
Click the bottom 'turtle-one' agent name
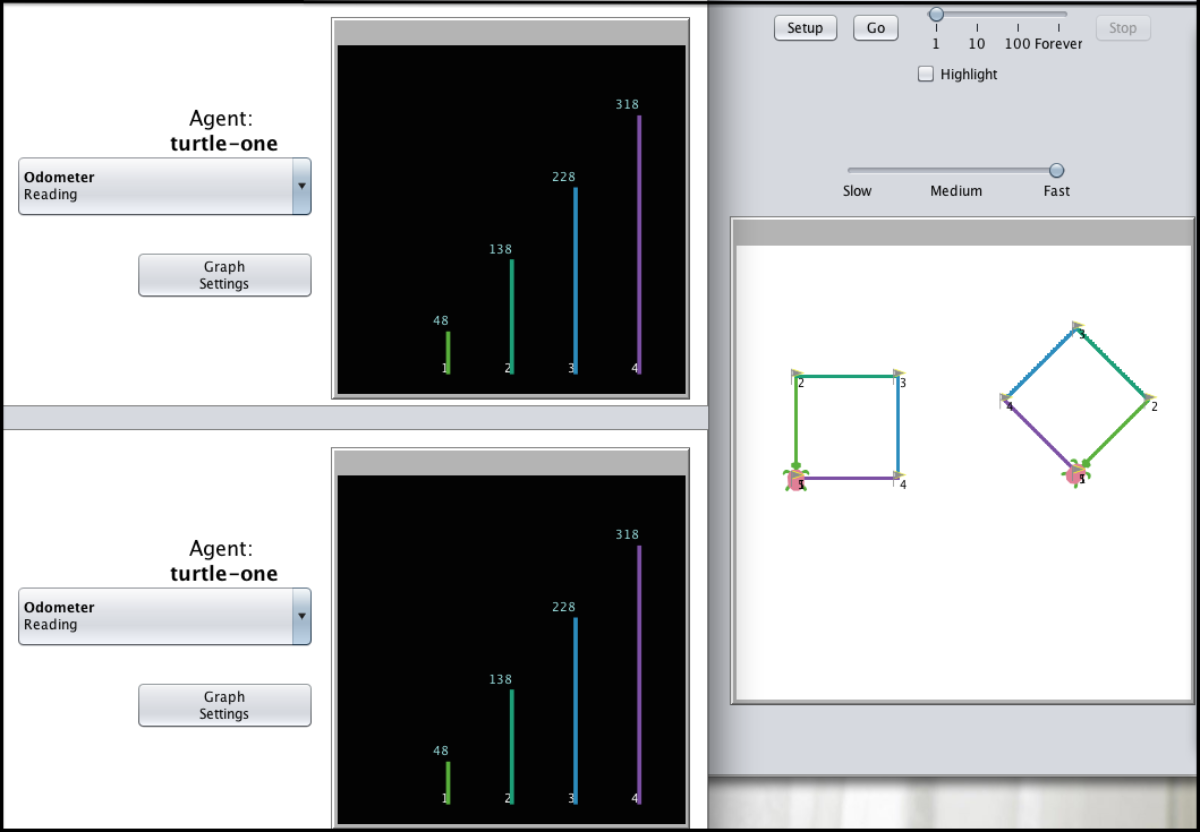click(x=224, y=574)
